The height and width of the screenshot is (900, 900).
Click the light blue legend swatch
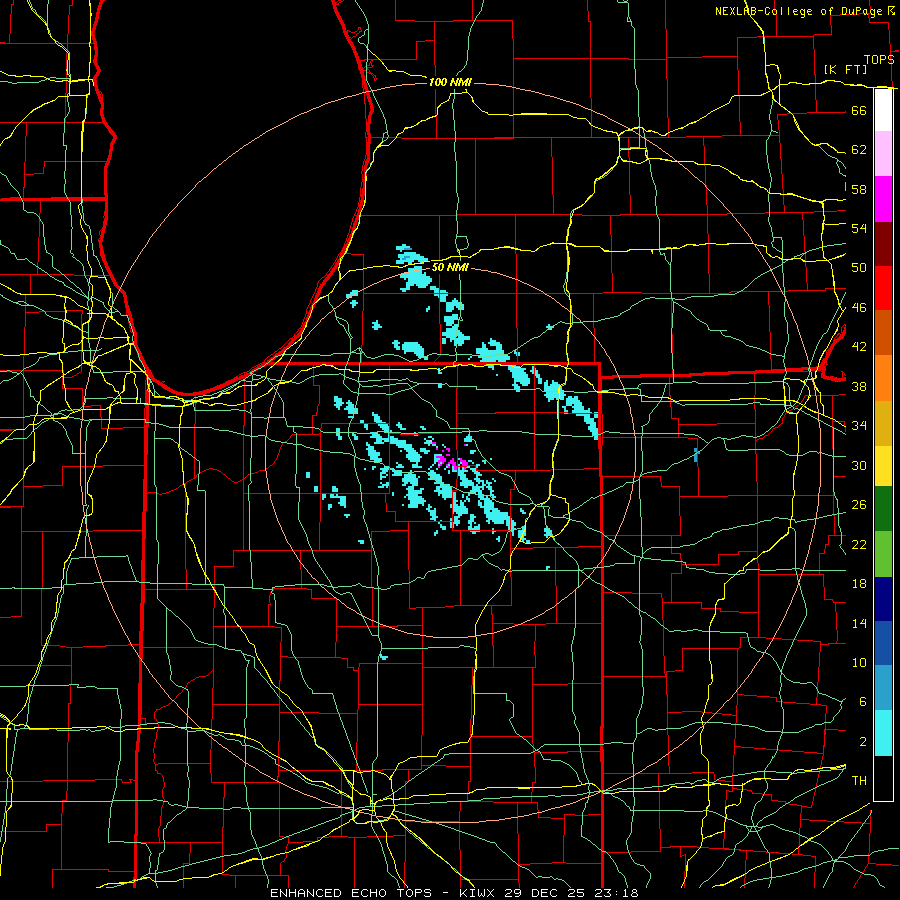[x=883, y=688]
